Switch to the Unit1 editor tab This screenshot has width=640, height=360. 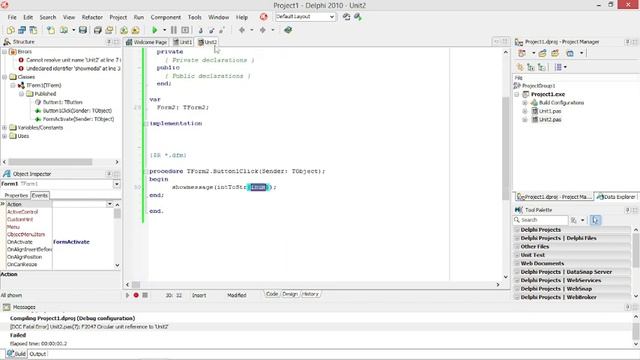182,42
